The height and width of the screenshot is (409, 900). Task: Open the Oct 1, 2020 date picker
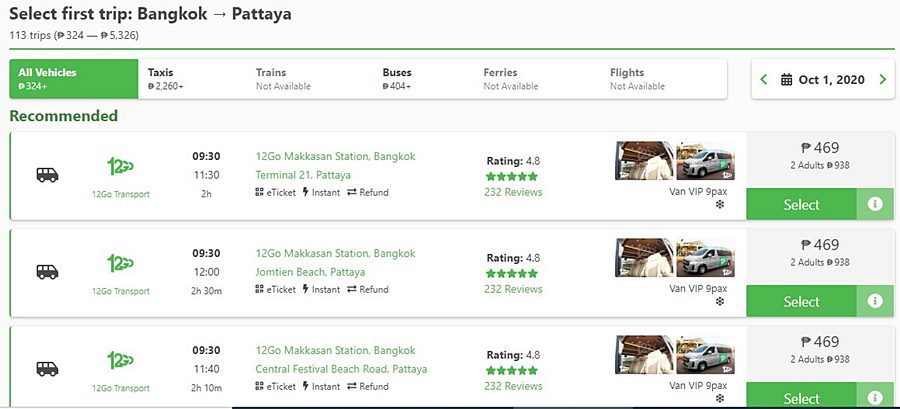830,80
